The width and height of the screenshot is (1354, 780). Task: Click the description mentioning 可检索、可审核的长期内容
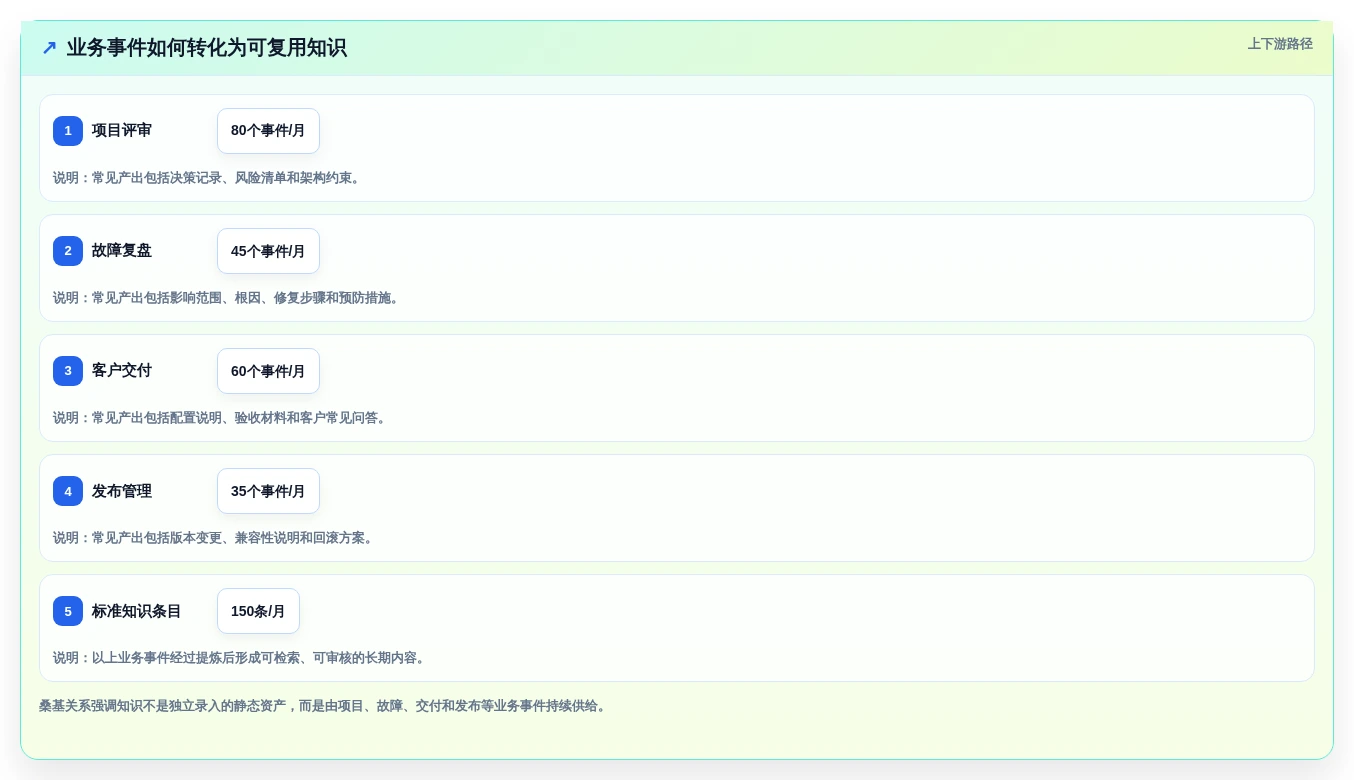click(241, 658)
